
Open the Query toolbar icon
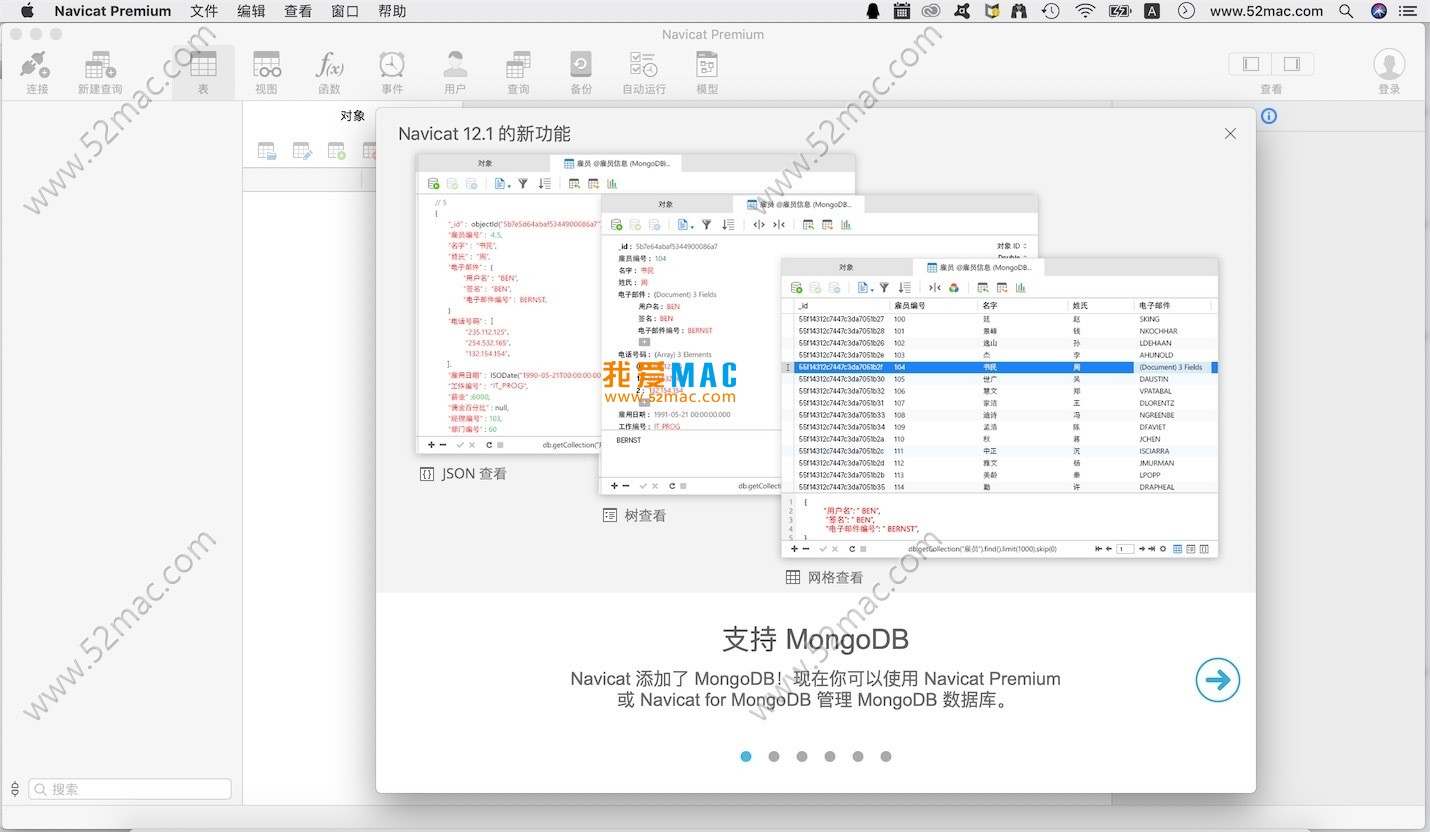click(518, 65)
